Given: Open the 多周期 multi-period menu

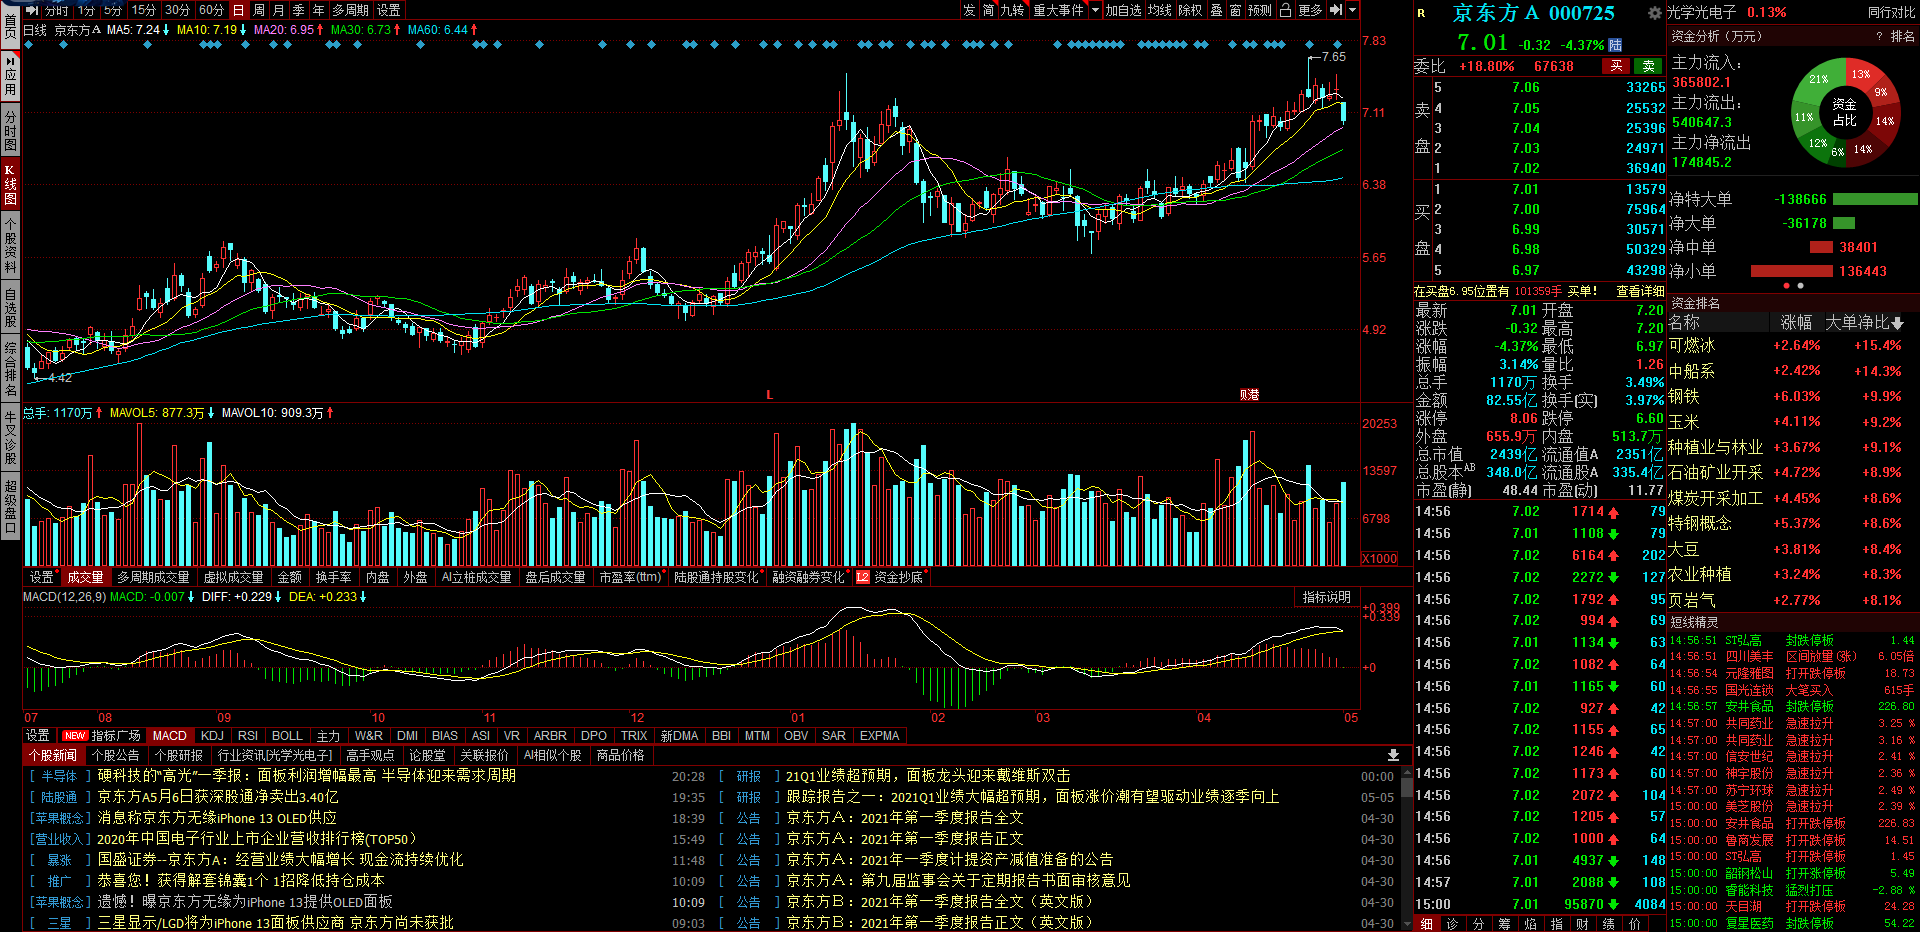Looking at the screenshot, I should [350, 10].
